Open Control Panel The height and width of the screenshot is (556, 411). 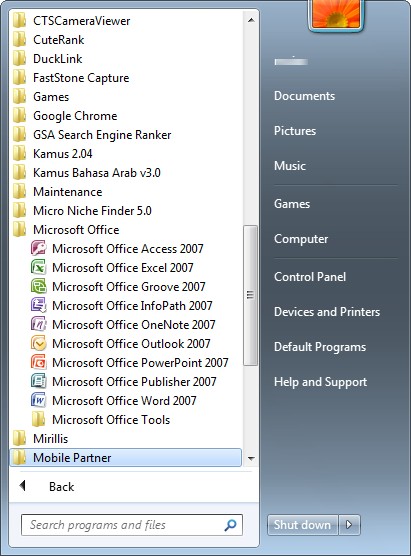point(310,277)
